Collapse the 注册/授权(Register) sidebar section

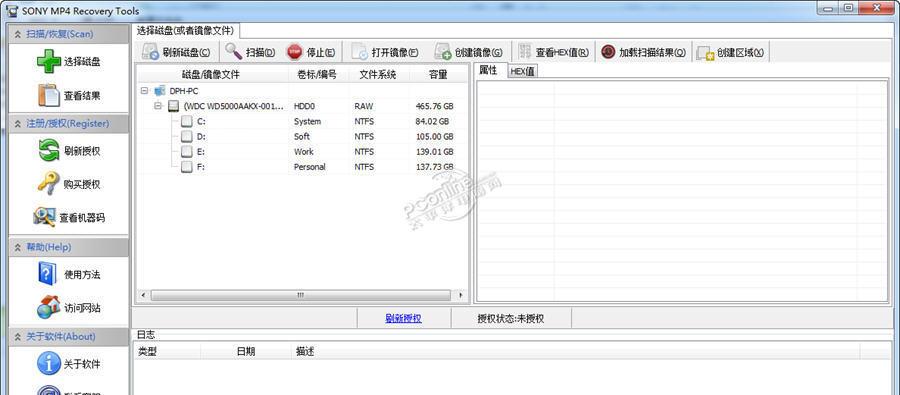tap(18, 124)
